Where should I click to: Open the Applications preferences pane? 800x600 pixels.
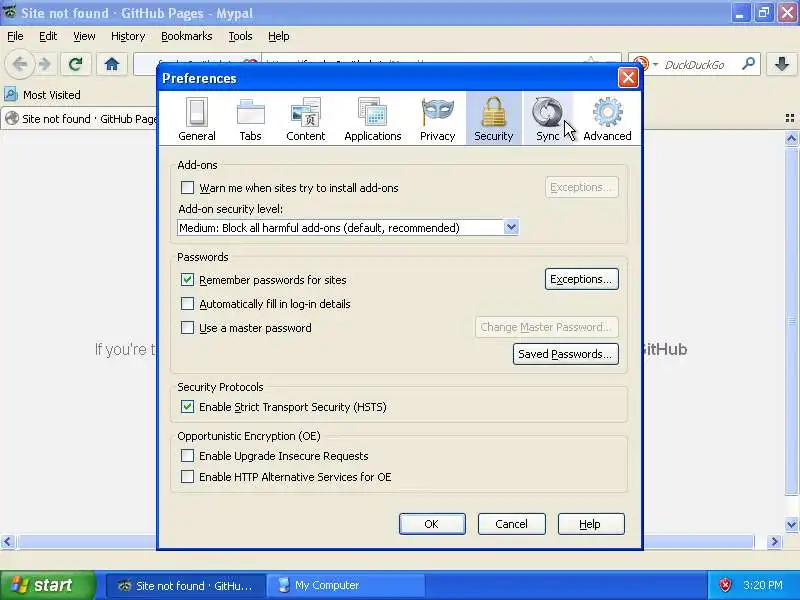point(372,119)
